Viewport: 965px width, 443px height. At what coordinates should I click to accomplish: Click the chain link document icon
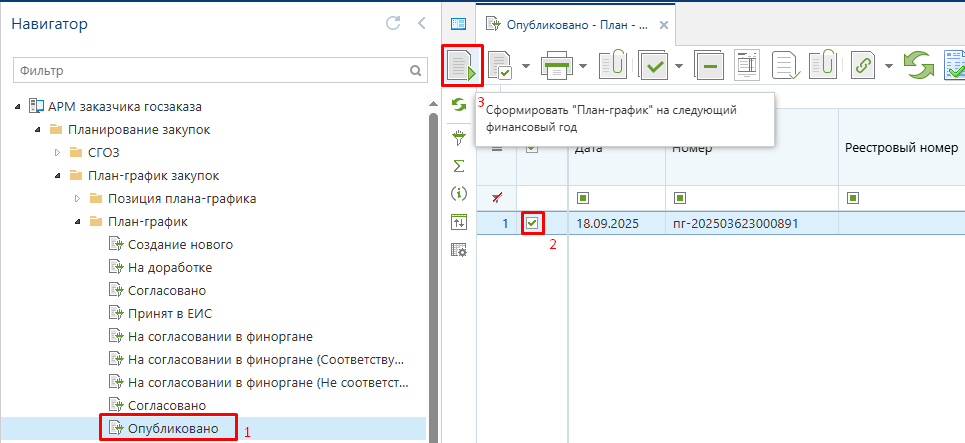863,66
